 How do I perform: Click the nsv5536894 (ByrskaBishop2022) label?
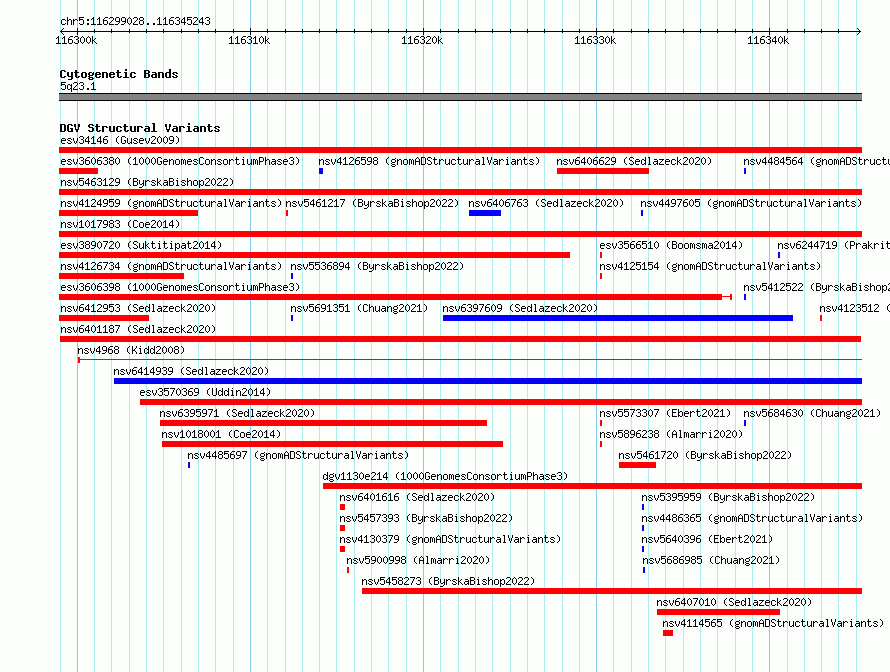pyautogui.click(x=377, y=266)
